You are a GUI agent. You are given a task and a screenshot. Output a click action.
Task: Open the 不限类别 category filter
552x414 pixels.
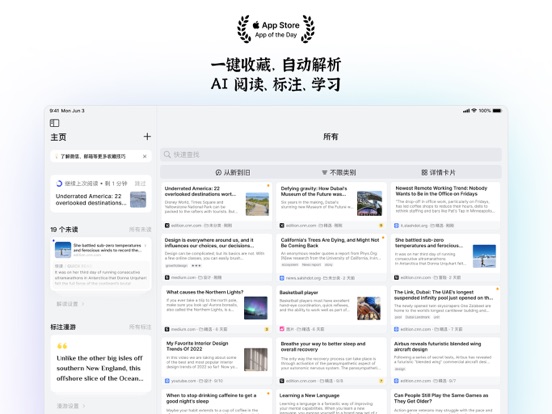click(x=339, y=172)
